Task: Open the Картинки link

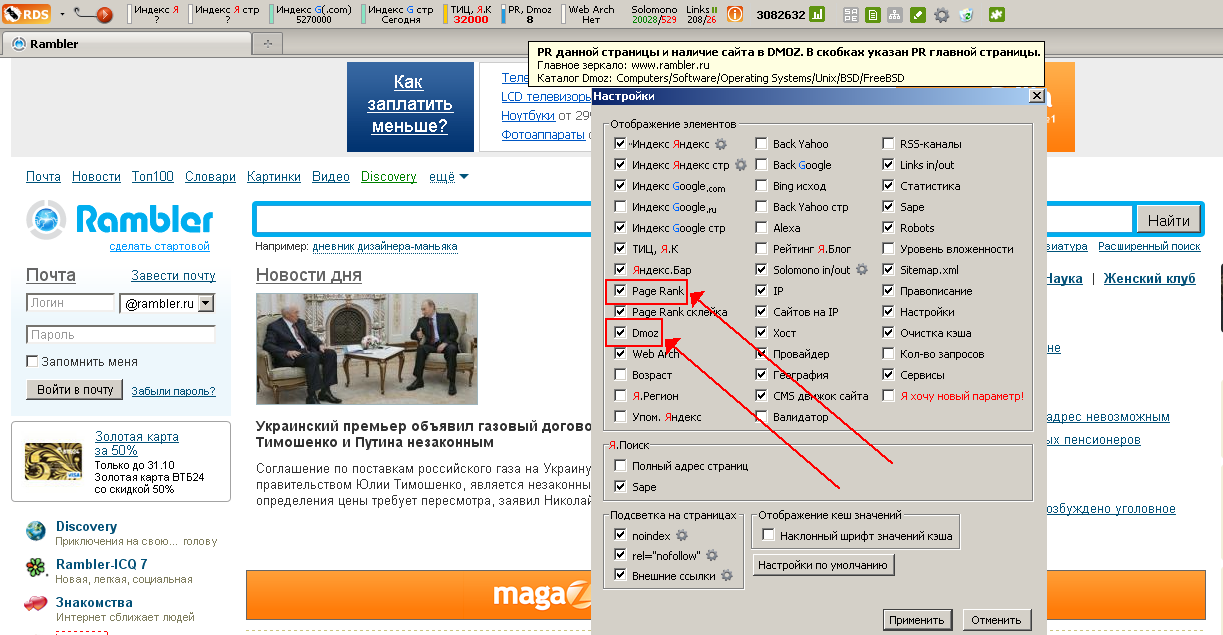Action: tap(274, 177)
